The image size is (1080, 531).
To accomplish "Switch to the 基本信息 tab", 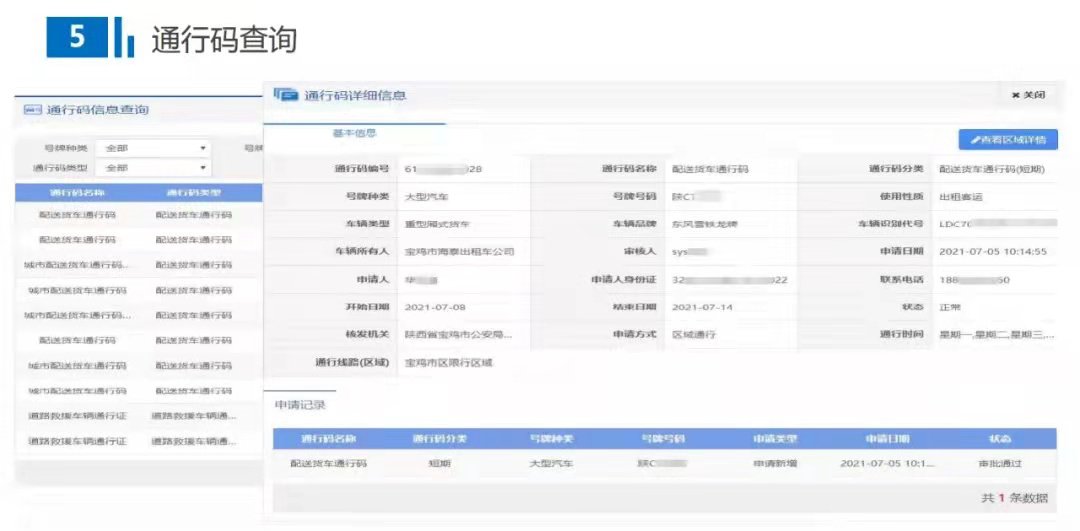I will [x=354, y=133].
